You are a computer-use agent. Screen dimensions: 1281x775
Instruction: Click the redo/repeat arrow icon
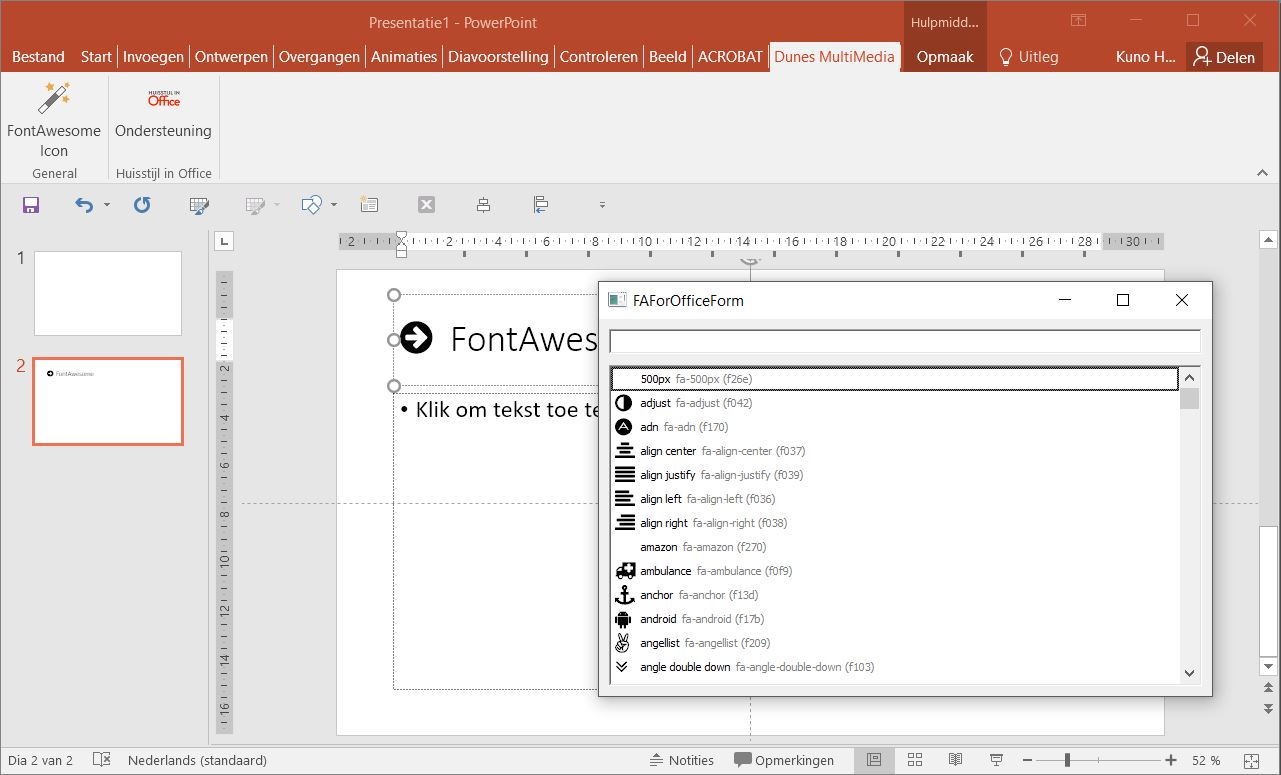pyautogui.click(x=142, y=205)
